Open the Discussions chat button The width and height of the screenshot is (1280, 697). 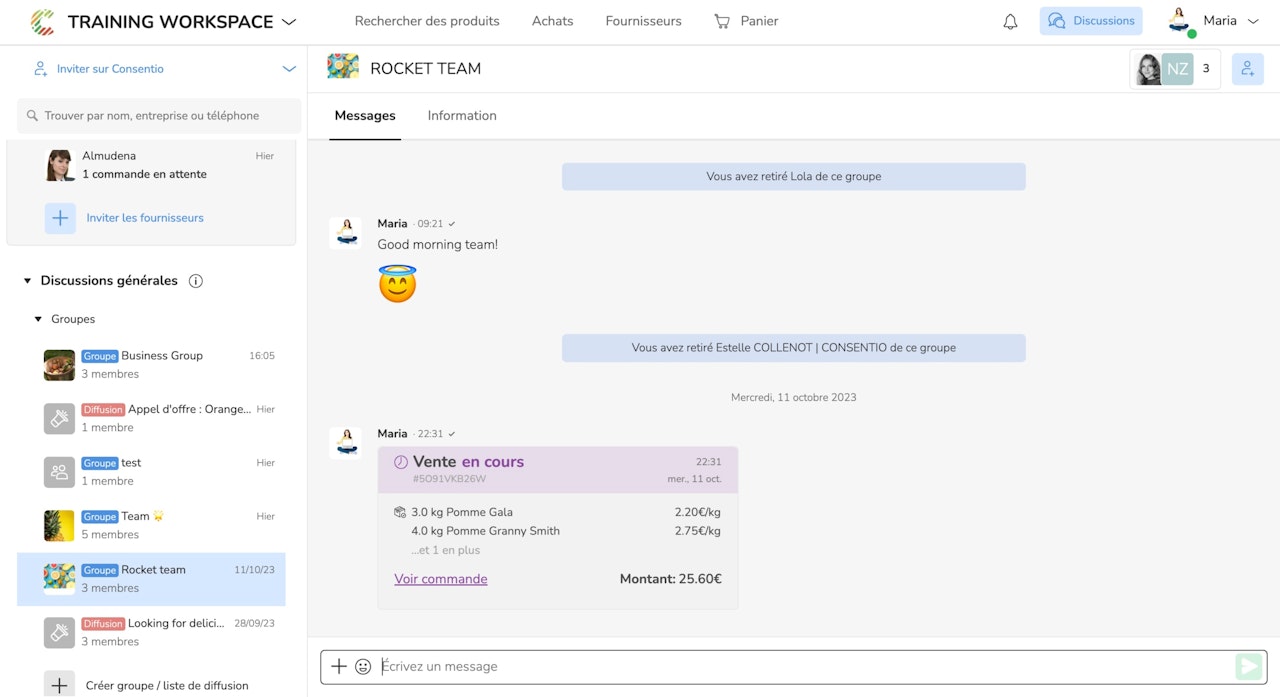coord(1091,21)
